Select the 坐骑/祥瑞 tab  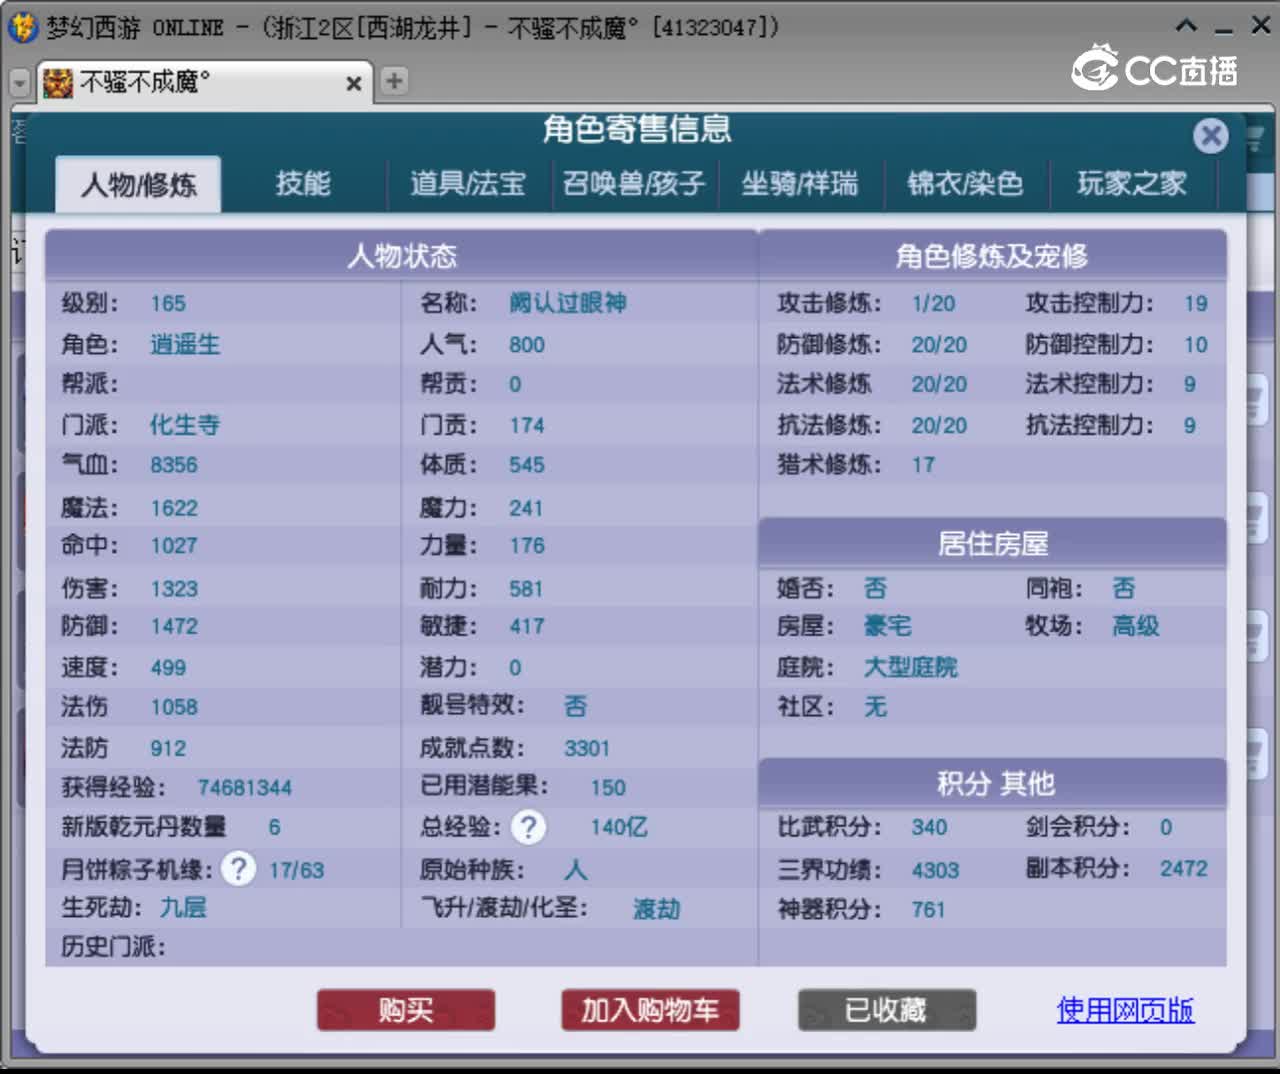[x=800, y=184]
